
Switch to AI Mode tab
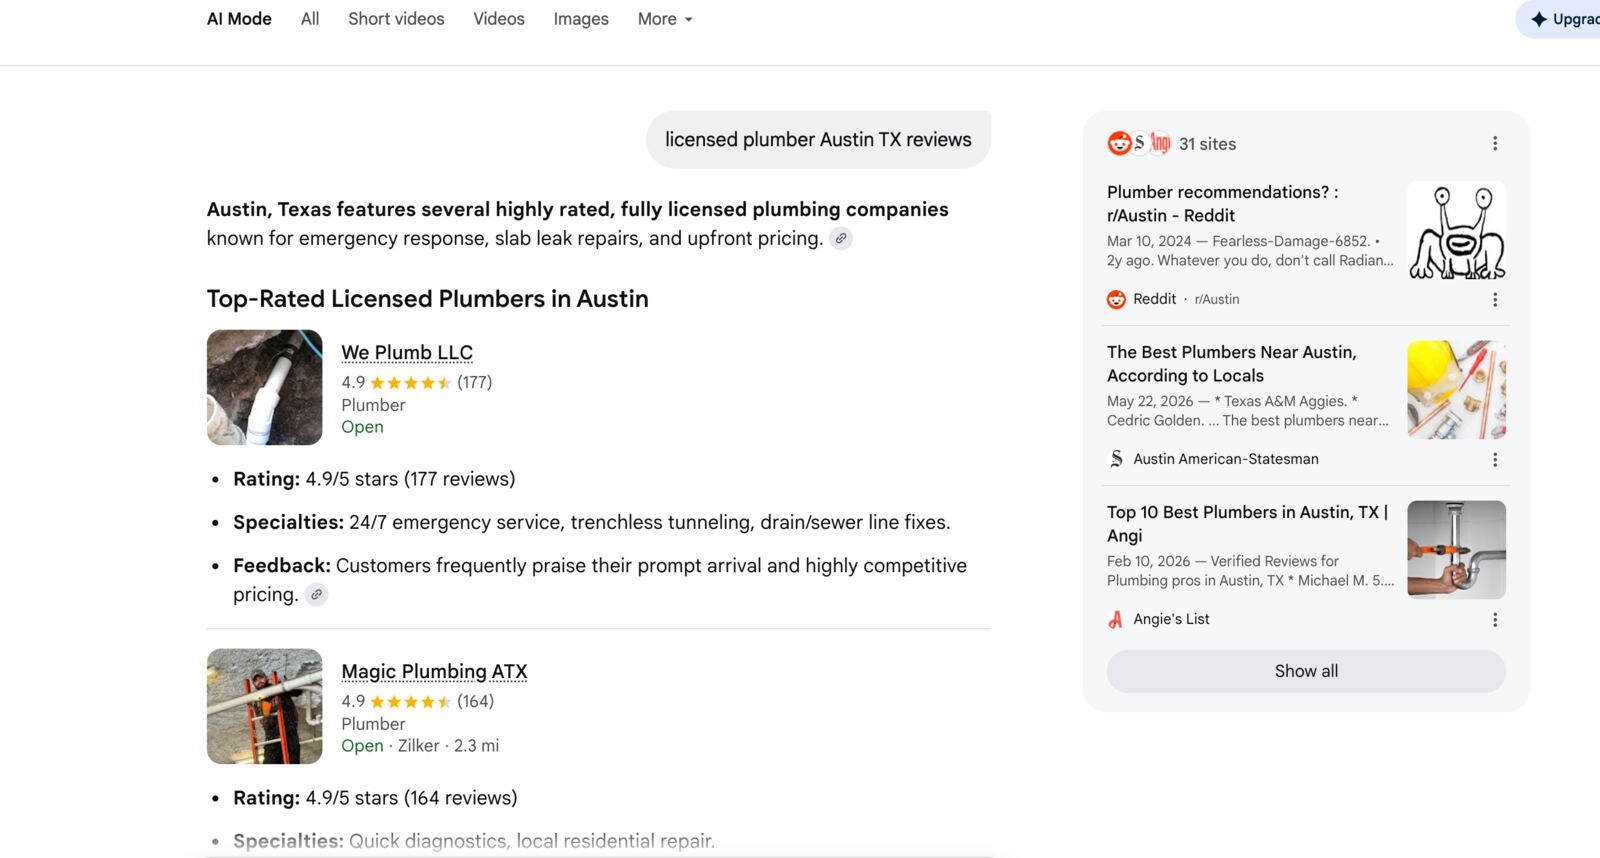pyautogui.click(x=239, y=19)
